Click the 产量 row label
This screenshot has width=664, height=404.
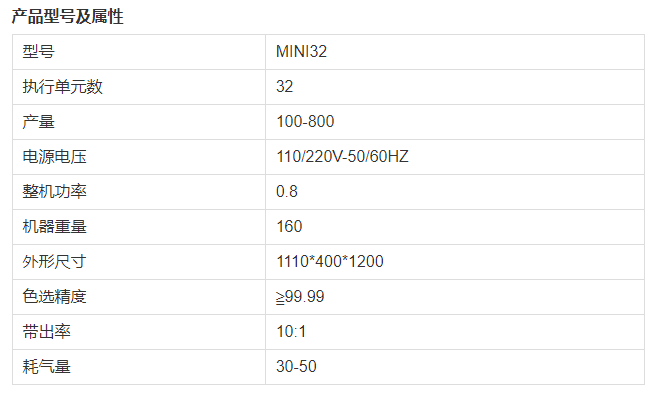pos(39,122)
